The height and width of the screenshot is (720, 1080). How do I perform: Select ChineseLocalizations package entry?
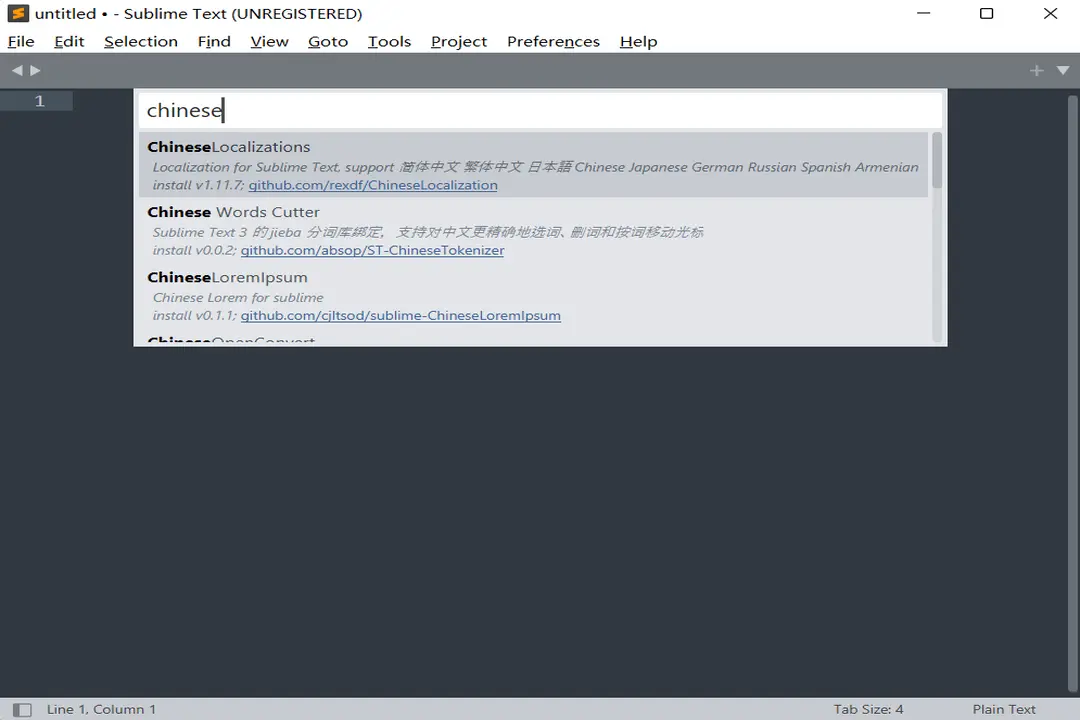229,147
